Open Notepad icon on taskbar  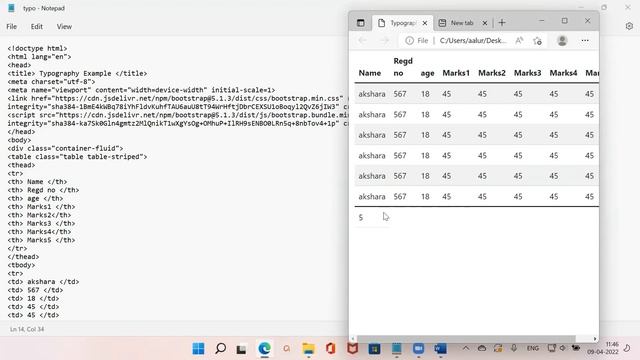pyautogui.click(x=396, y=349)
